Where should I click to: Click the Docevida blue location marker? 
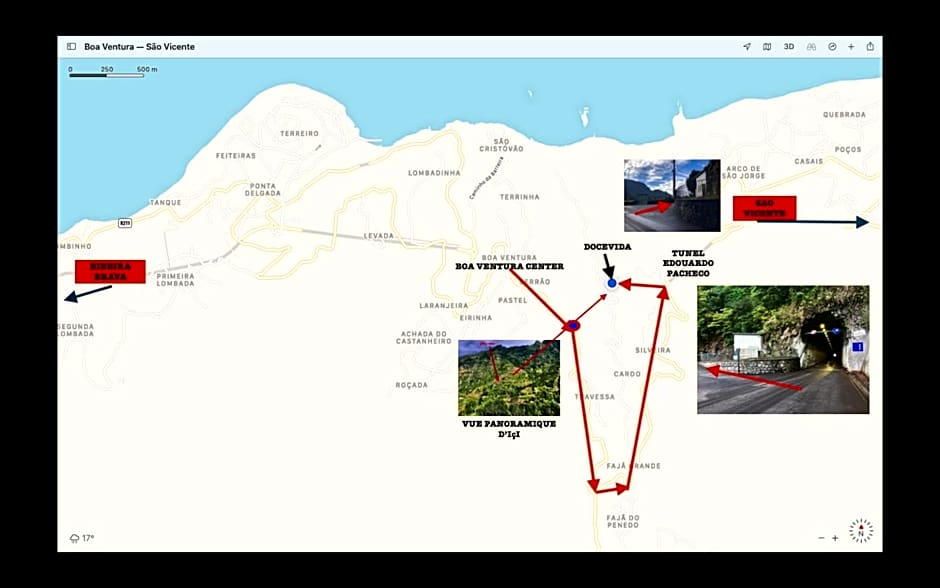tap(612, 284)
